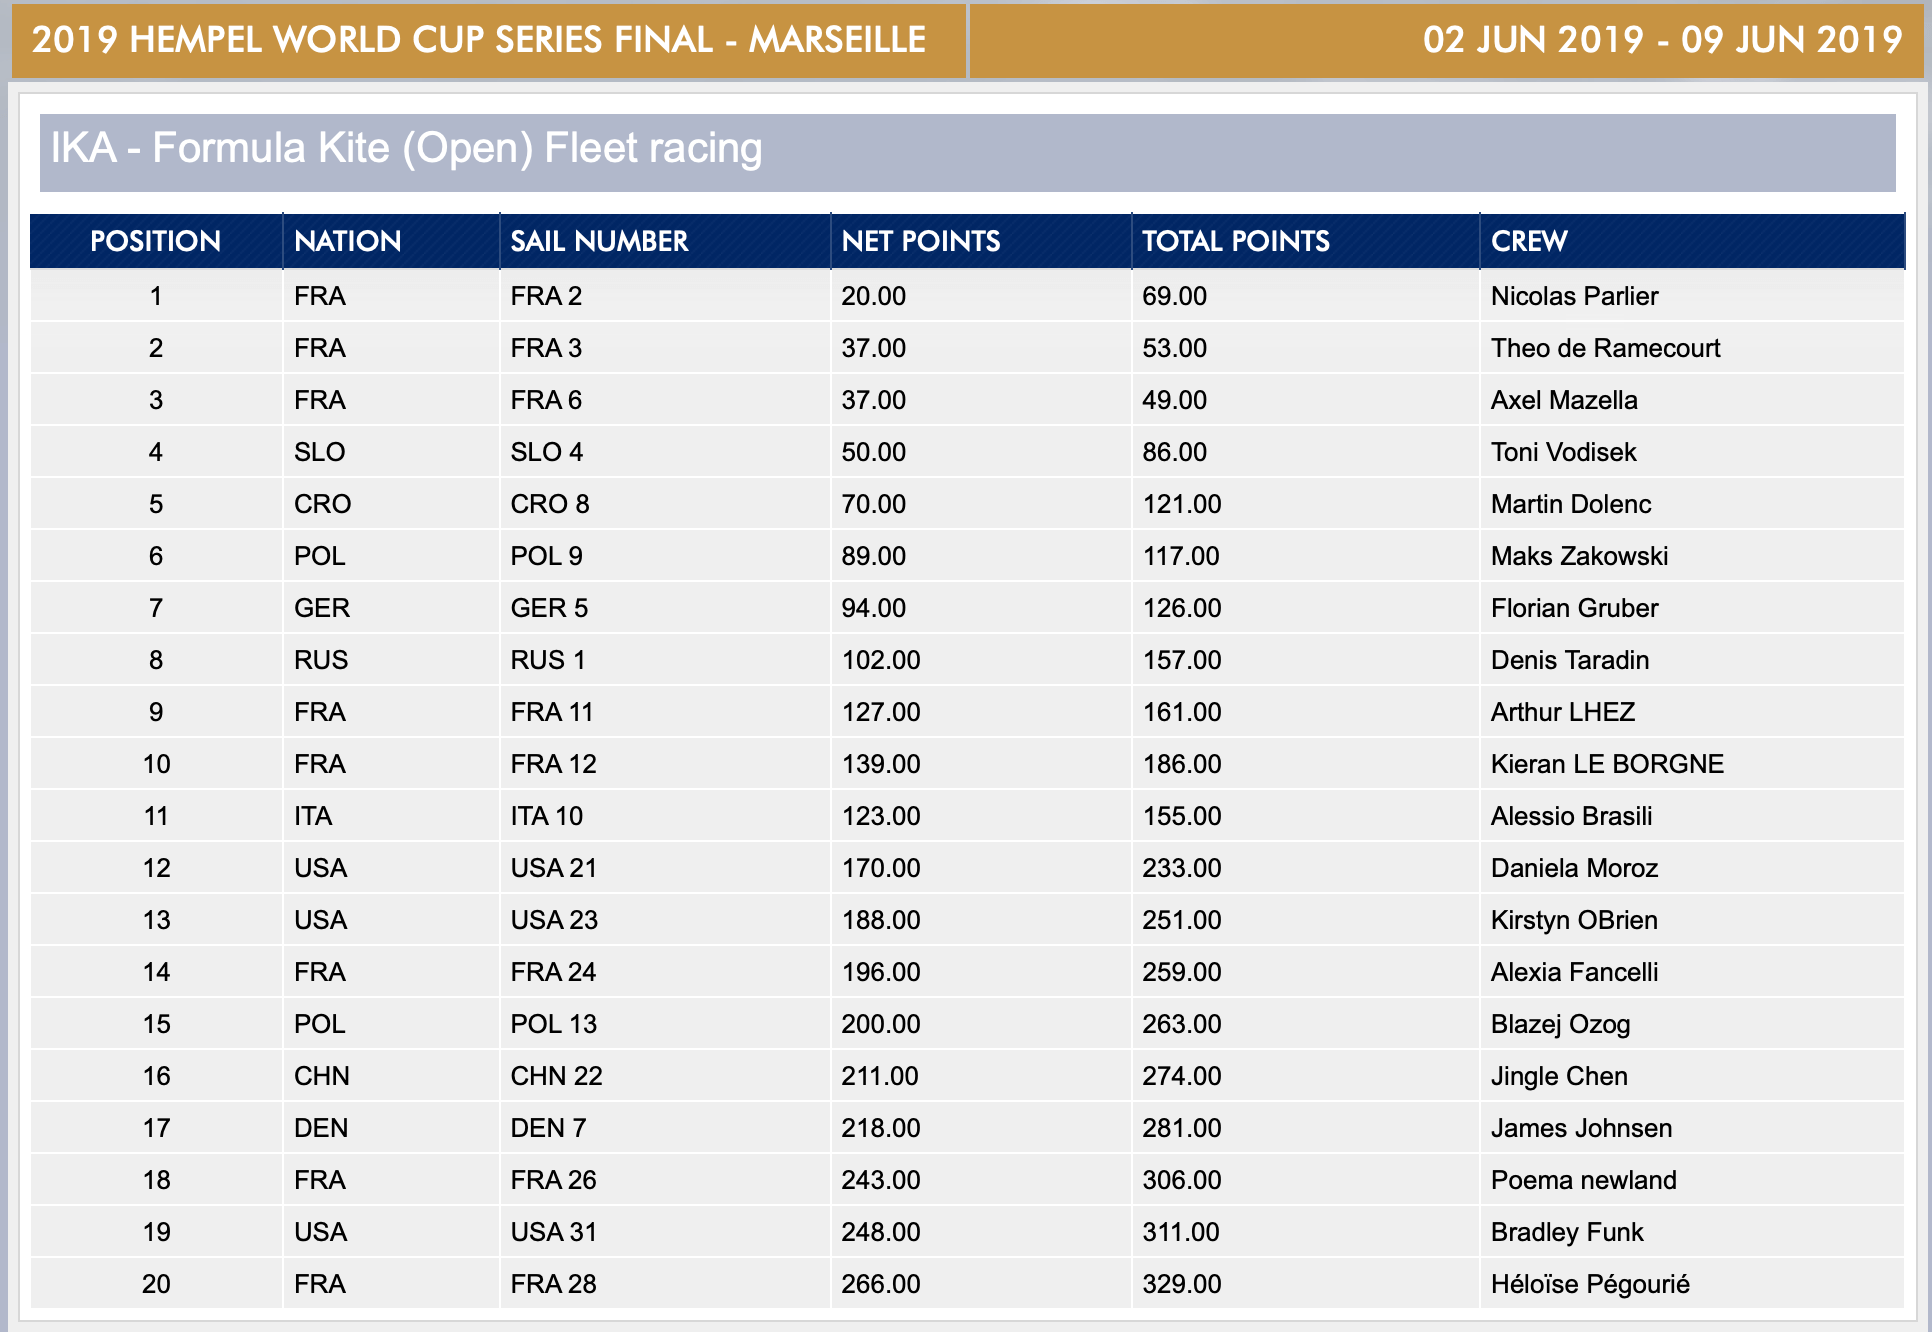Image resolution: width=1932 pixels, height=1332 pixels.
Task: Select crew name Denis Taradin
Action: (x=1570, y=660)
